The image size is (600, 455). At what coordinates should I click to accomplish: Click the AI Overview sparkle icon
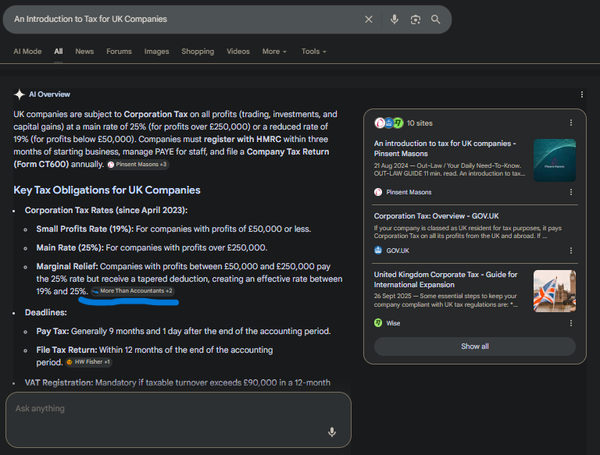pos(19,94)
